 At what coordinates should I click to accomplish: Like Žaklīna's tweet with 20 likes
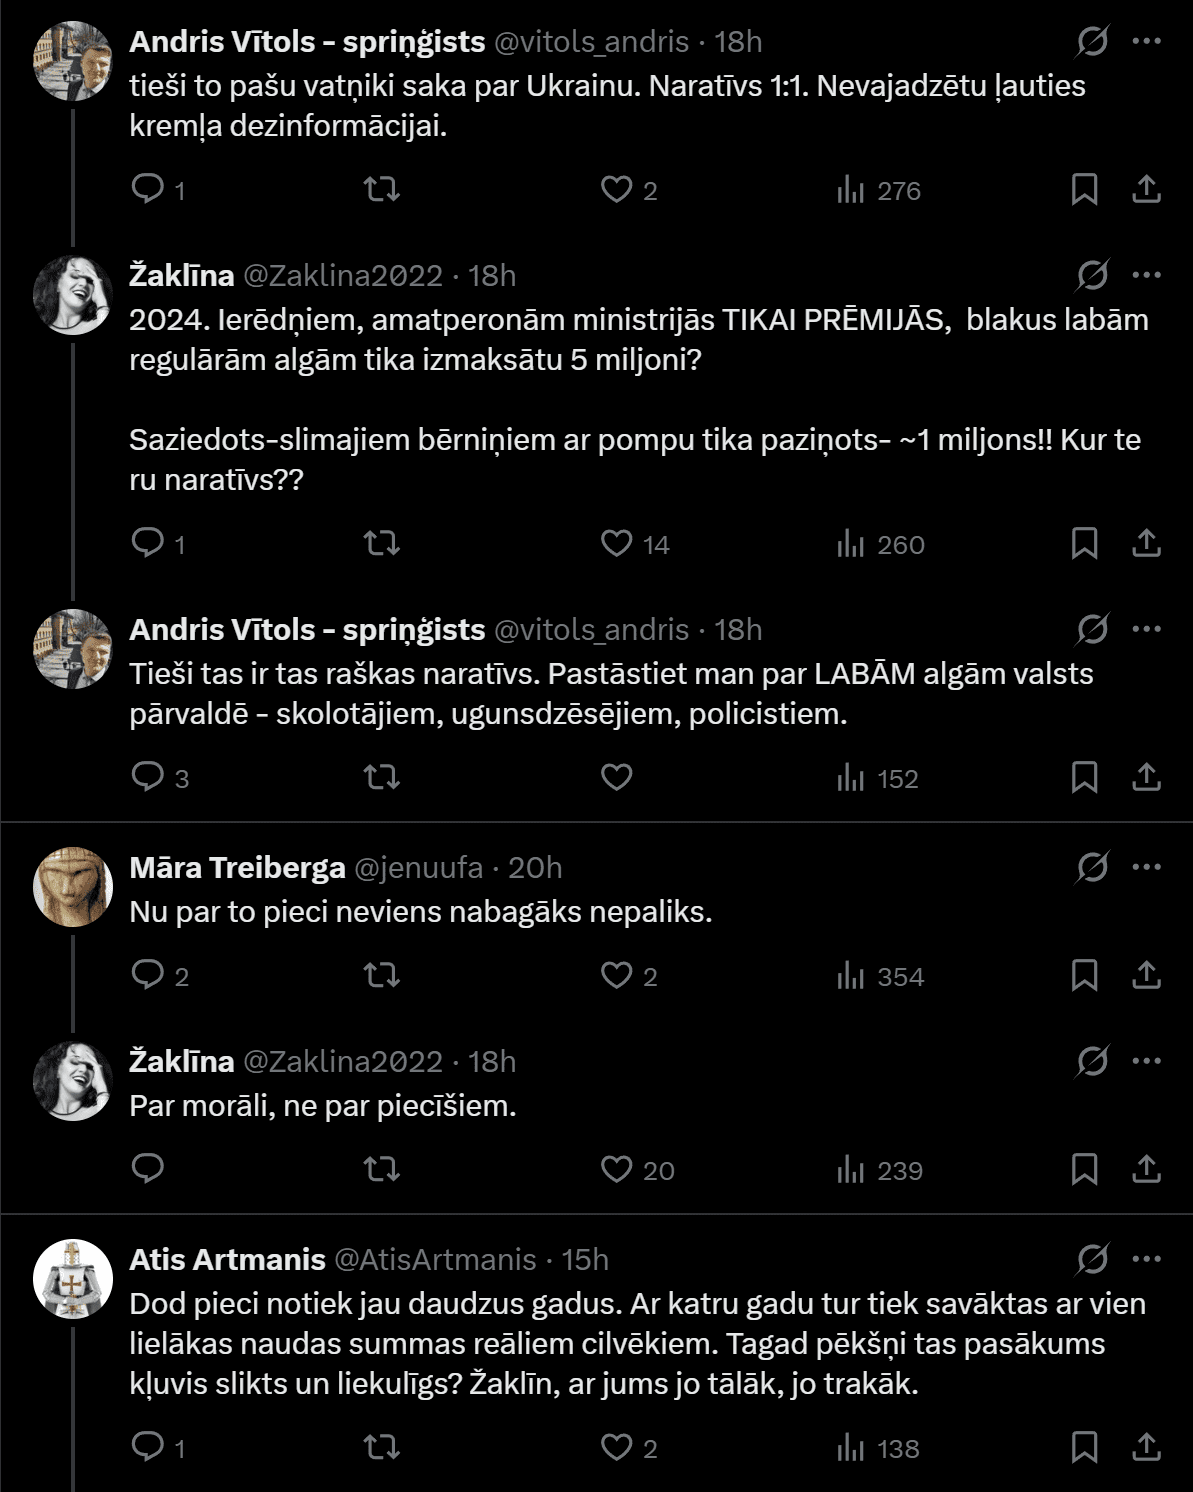pyautogui.click(x=616, y=1169)
